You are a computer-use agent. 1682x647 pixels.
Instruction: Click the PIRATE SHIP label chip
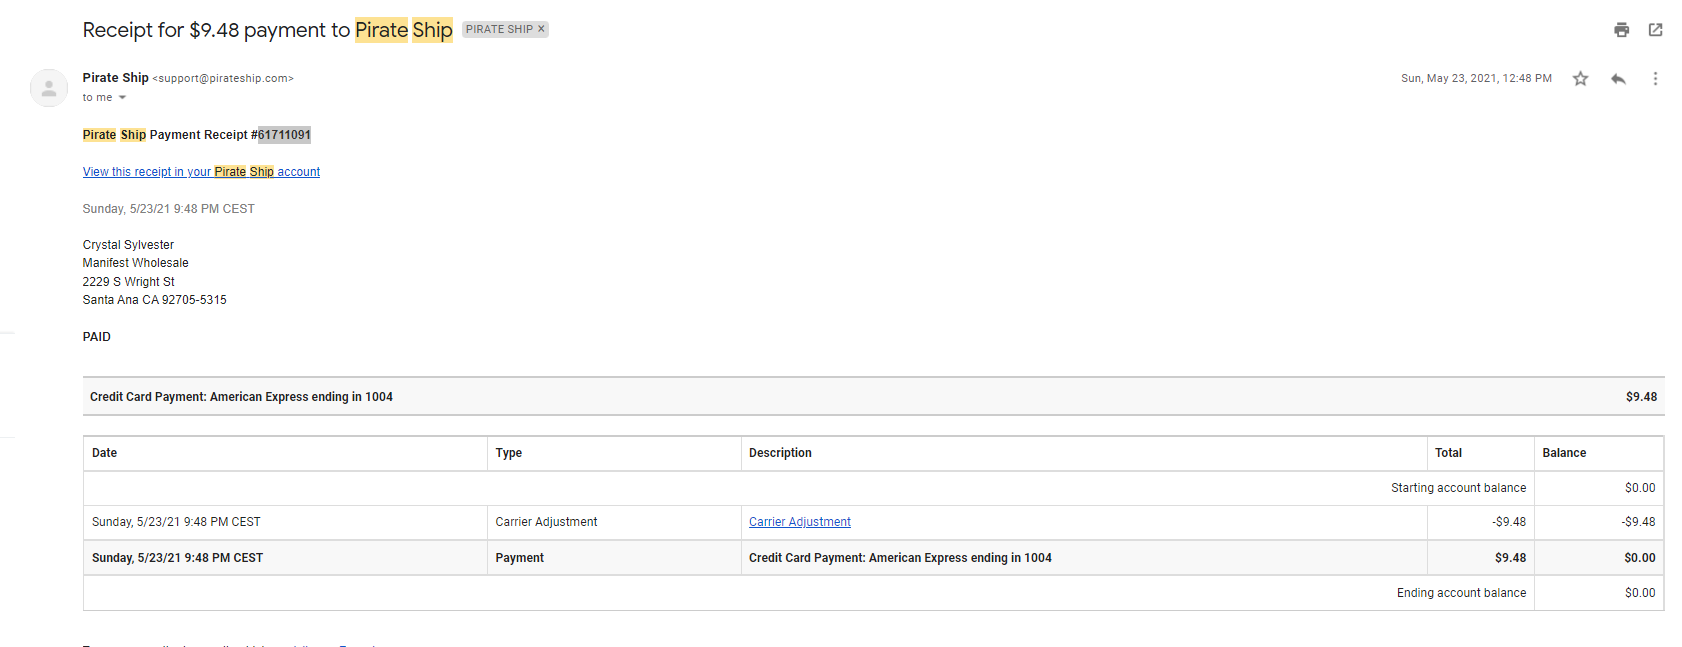[499, 29]
